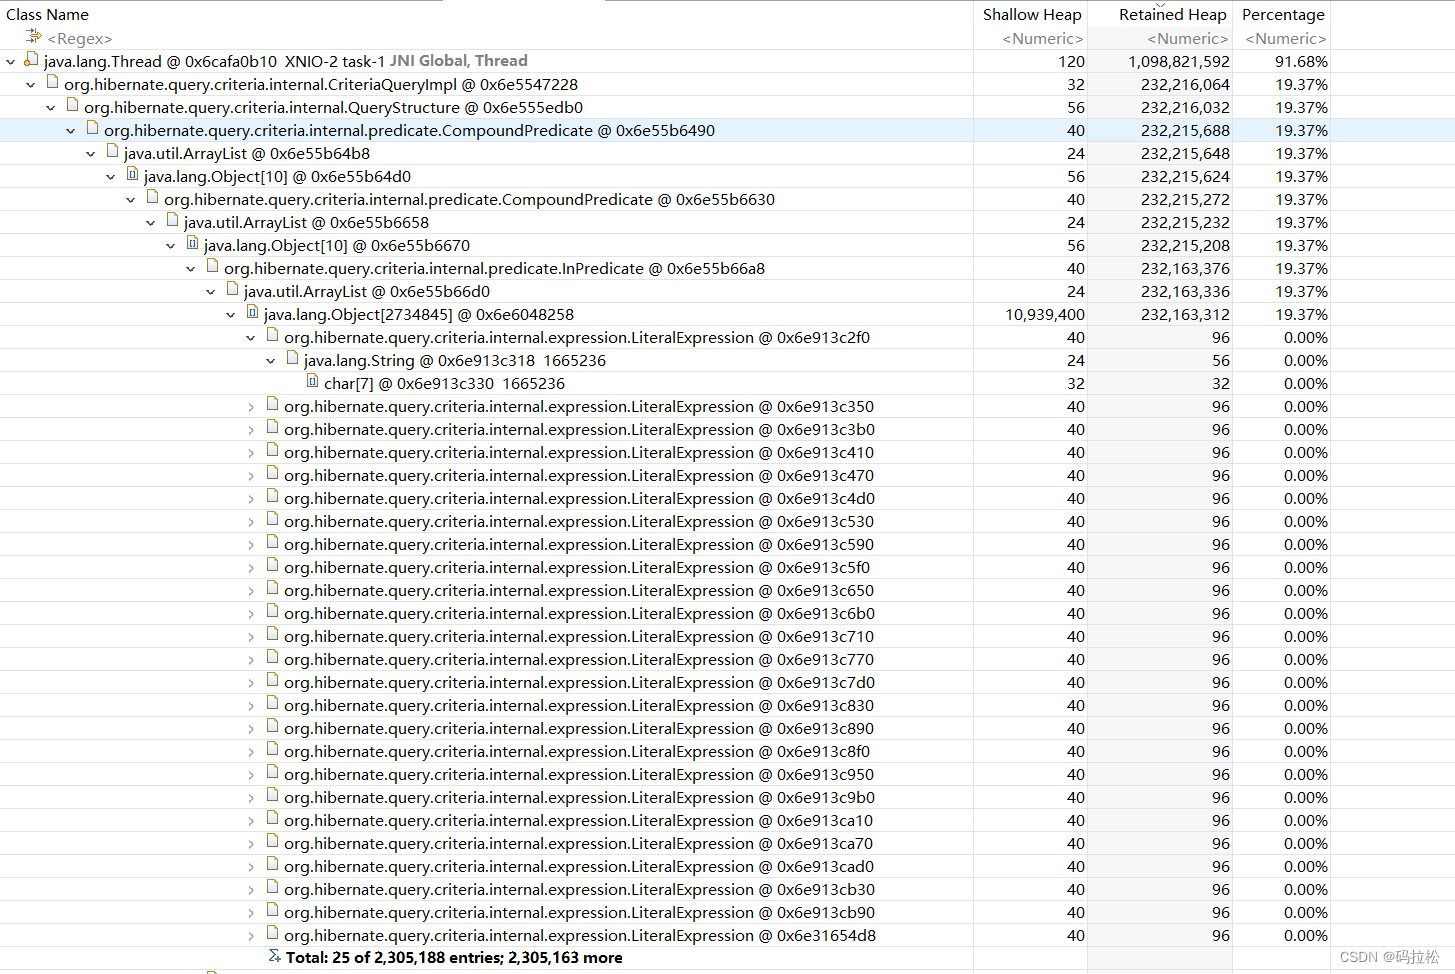Click the icon of LiteralExpression @ 0x6e913c3b0
This screenshot has height=974, width=1455.
(272, 428)
